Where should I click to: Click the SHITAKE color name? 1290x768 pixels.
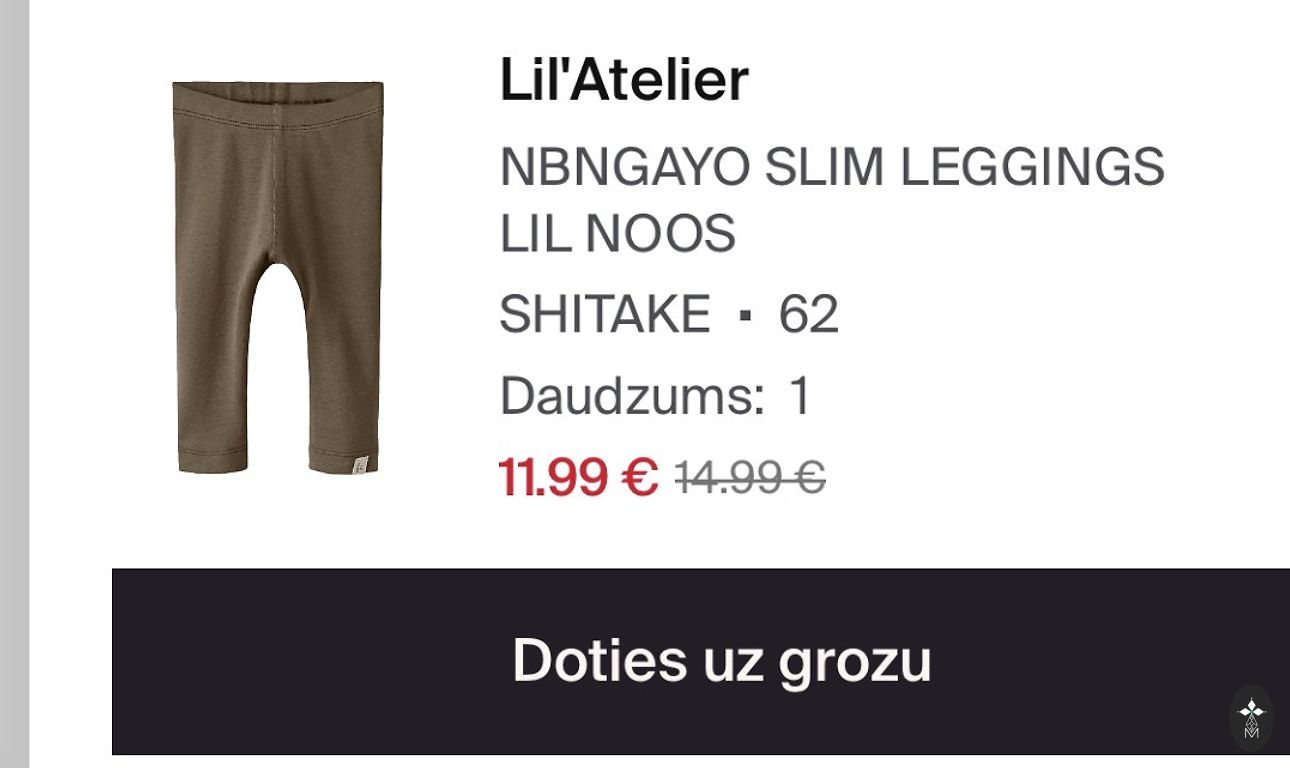(x=605, y=314)
